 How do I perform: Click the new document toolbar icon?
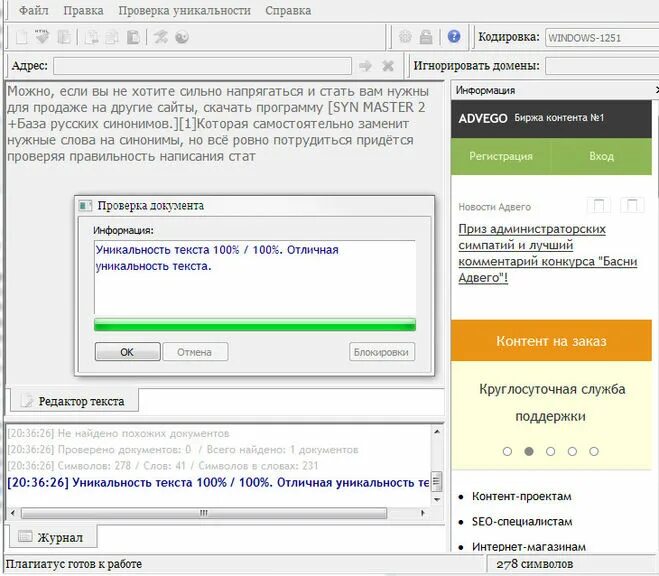point(21,37)
